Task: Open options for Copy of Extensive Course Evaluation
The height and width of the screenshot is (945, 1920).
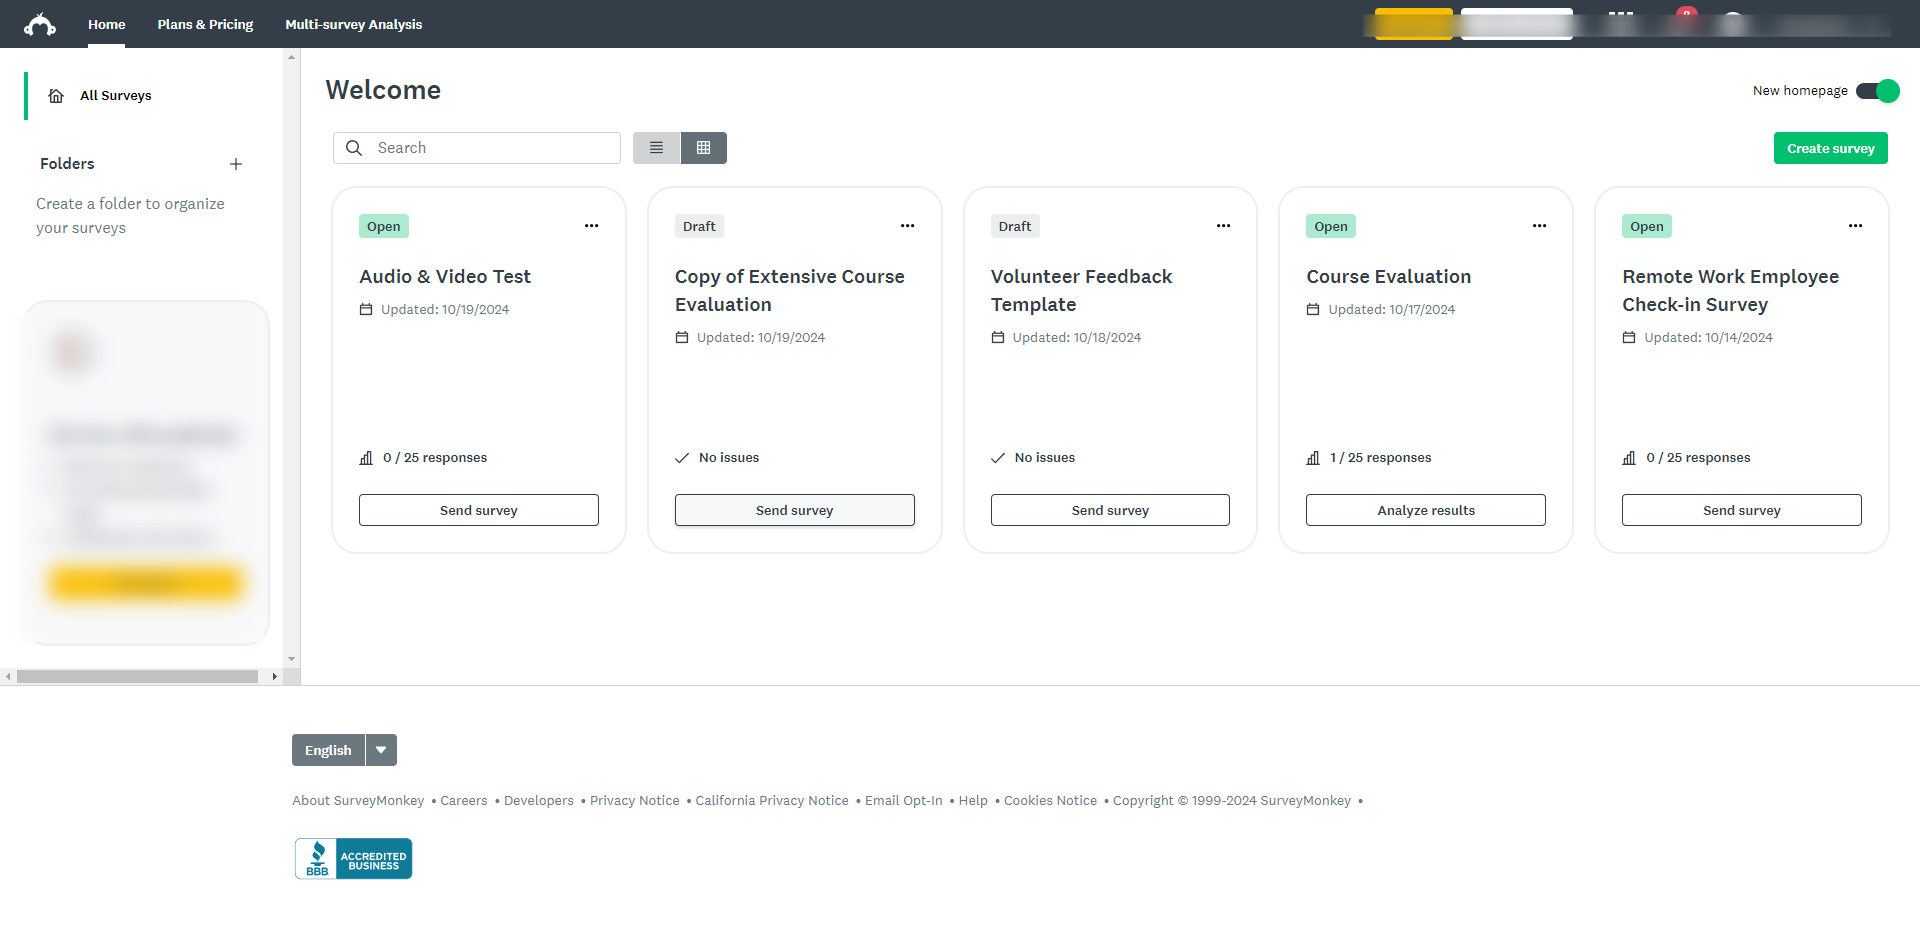Action: coord(908,226)
